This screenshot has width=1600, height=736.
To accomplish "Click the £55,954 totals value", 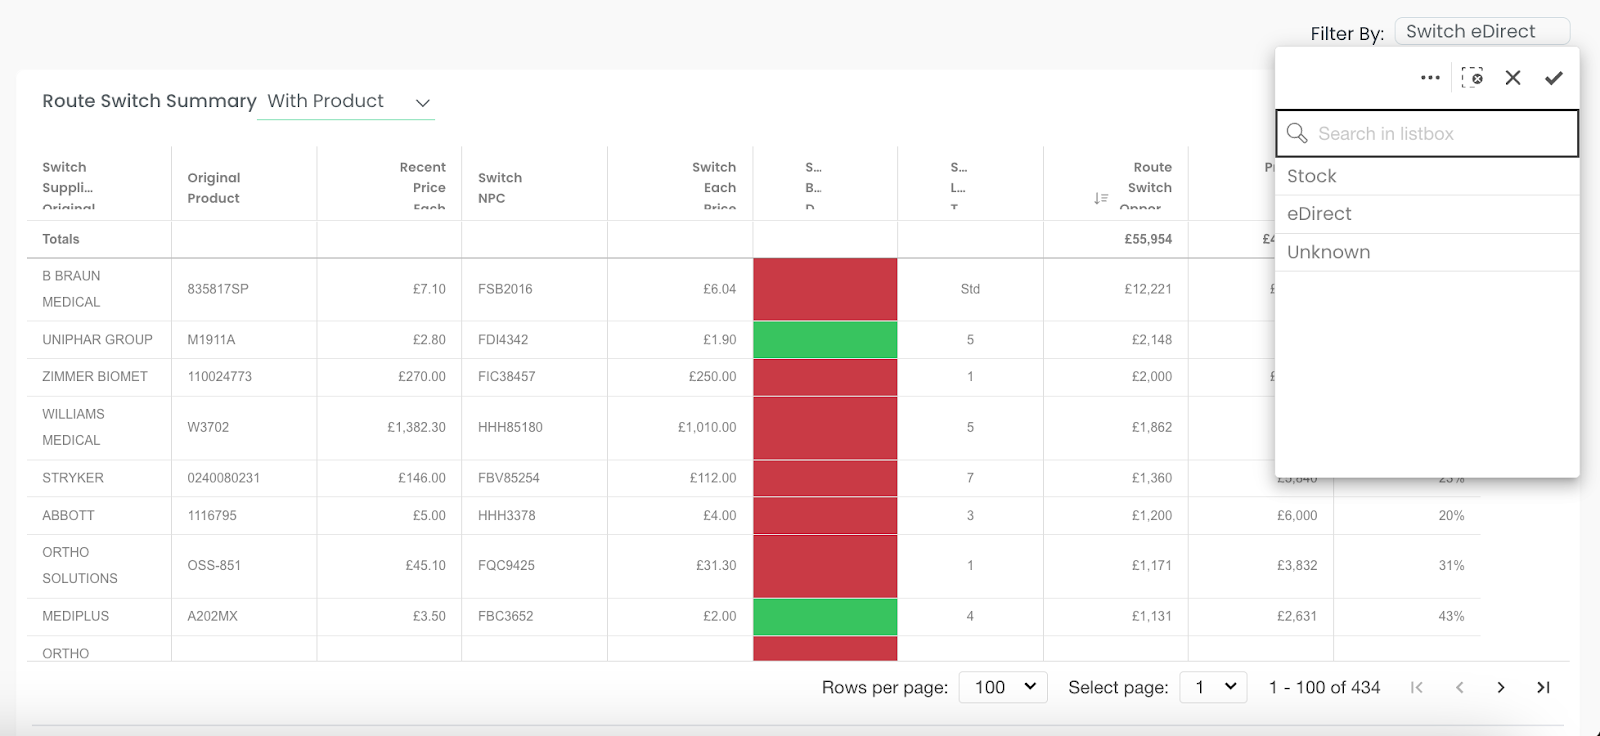I will coord(1148,239).
